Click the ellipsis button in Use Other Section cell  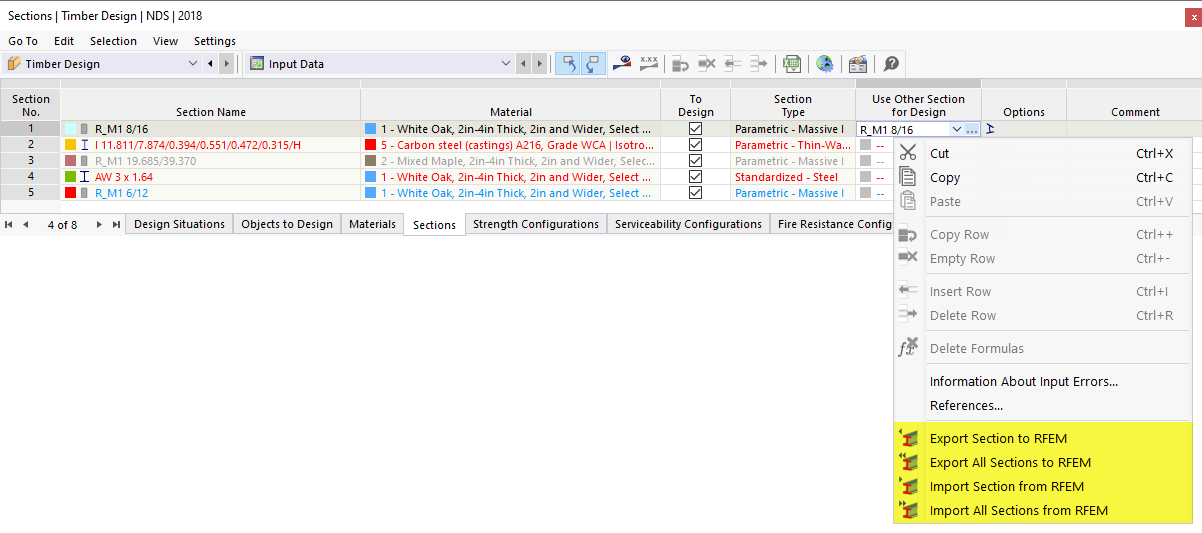972,130
